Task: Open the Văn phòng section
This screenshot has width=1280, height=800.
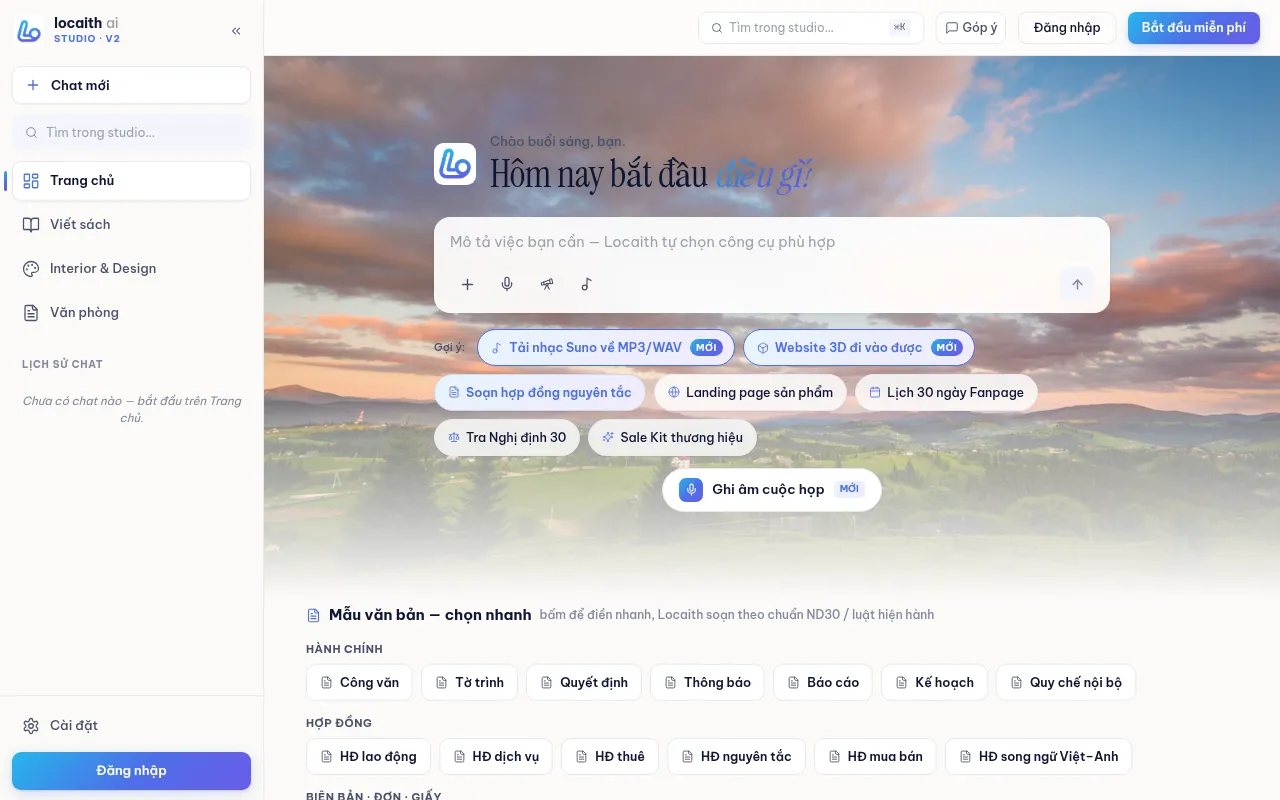Action: [131, 312]
